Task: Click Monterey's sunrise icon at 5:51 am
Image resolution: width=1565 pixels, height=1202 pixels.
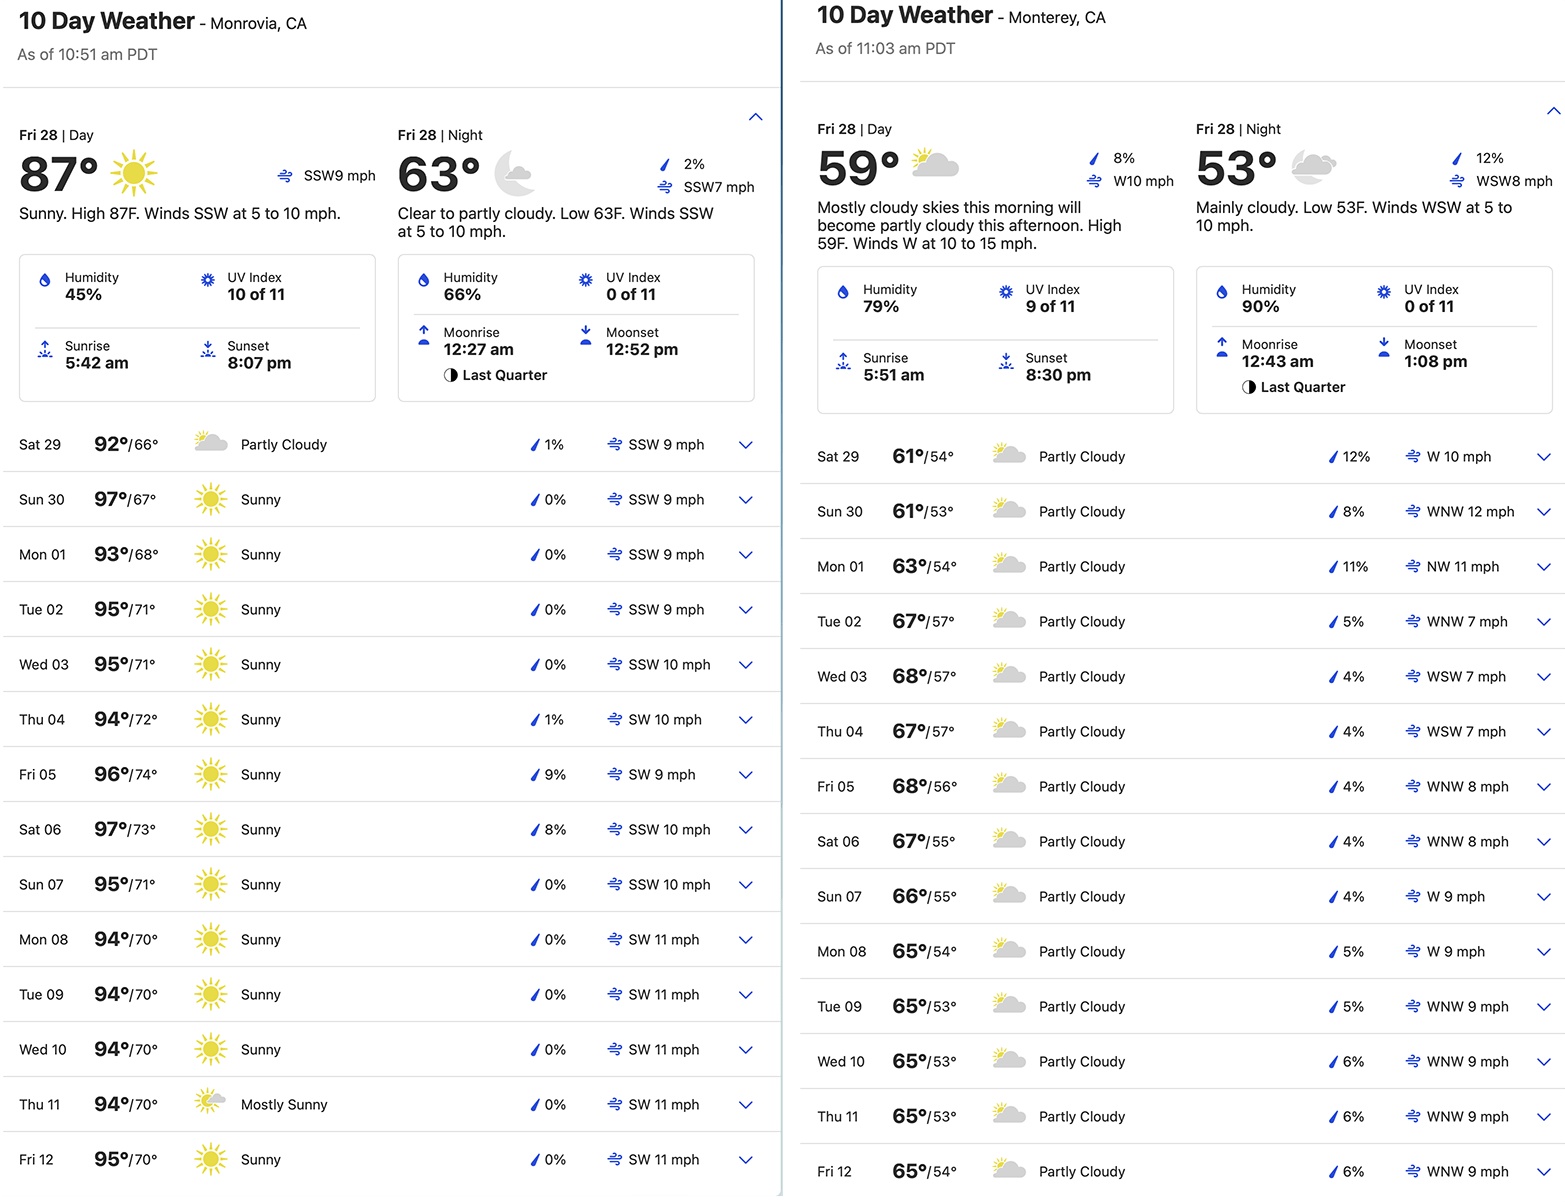Action: pos(843,361)
